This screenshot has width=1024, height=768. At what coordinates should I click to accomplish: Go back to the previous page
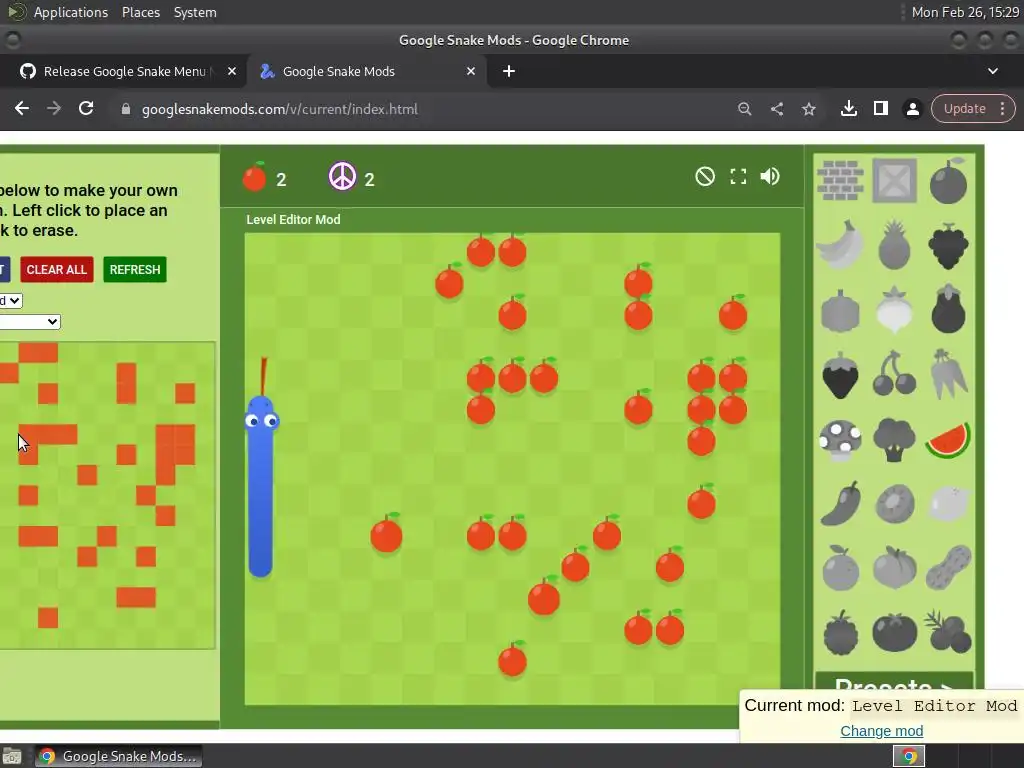pyautogui.click(x=22, y=108)
